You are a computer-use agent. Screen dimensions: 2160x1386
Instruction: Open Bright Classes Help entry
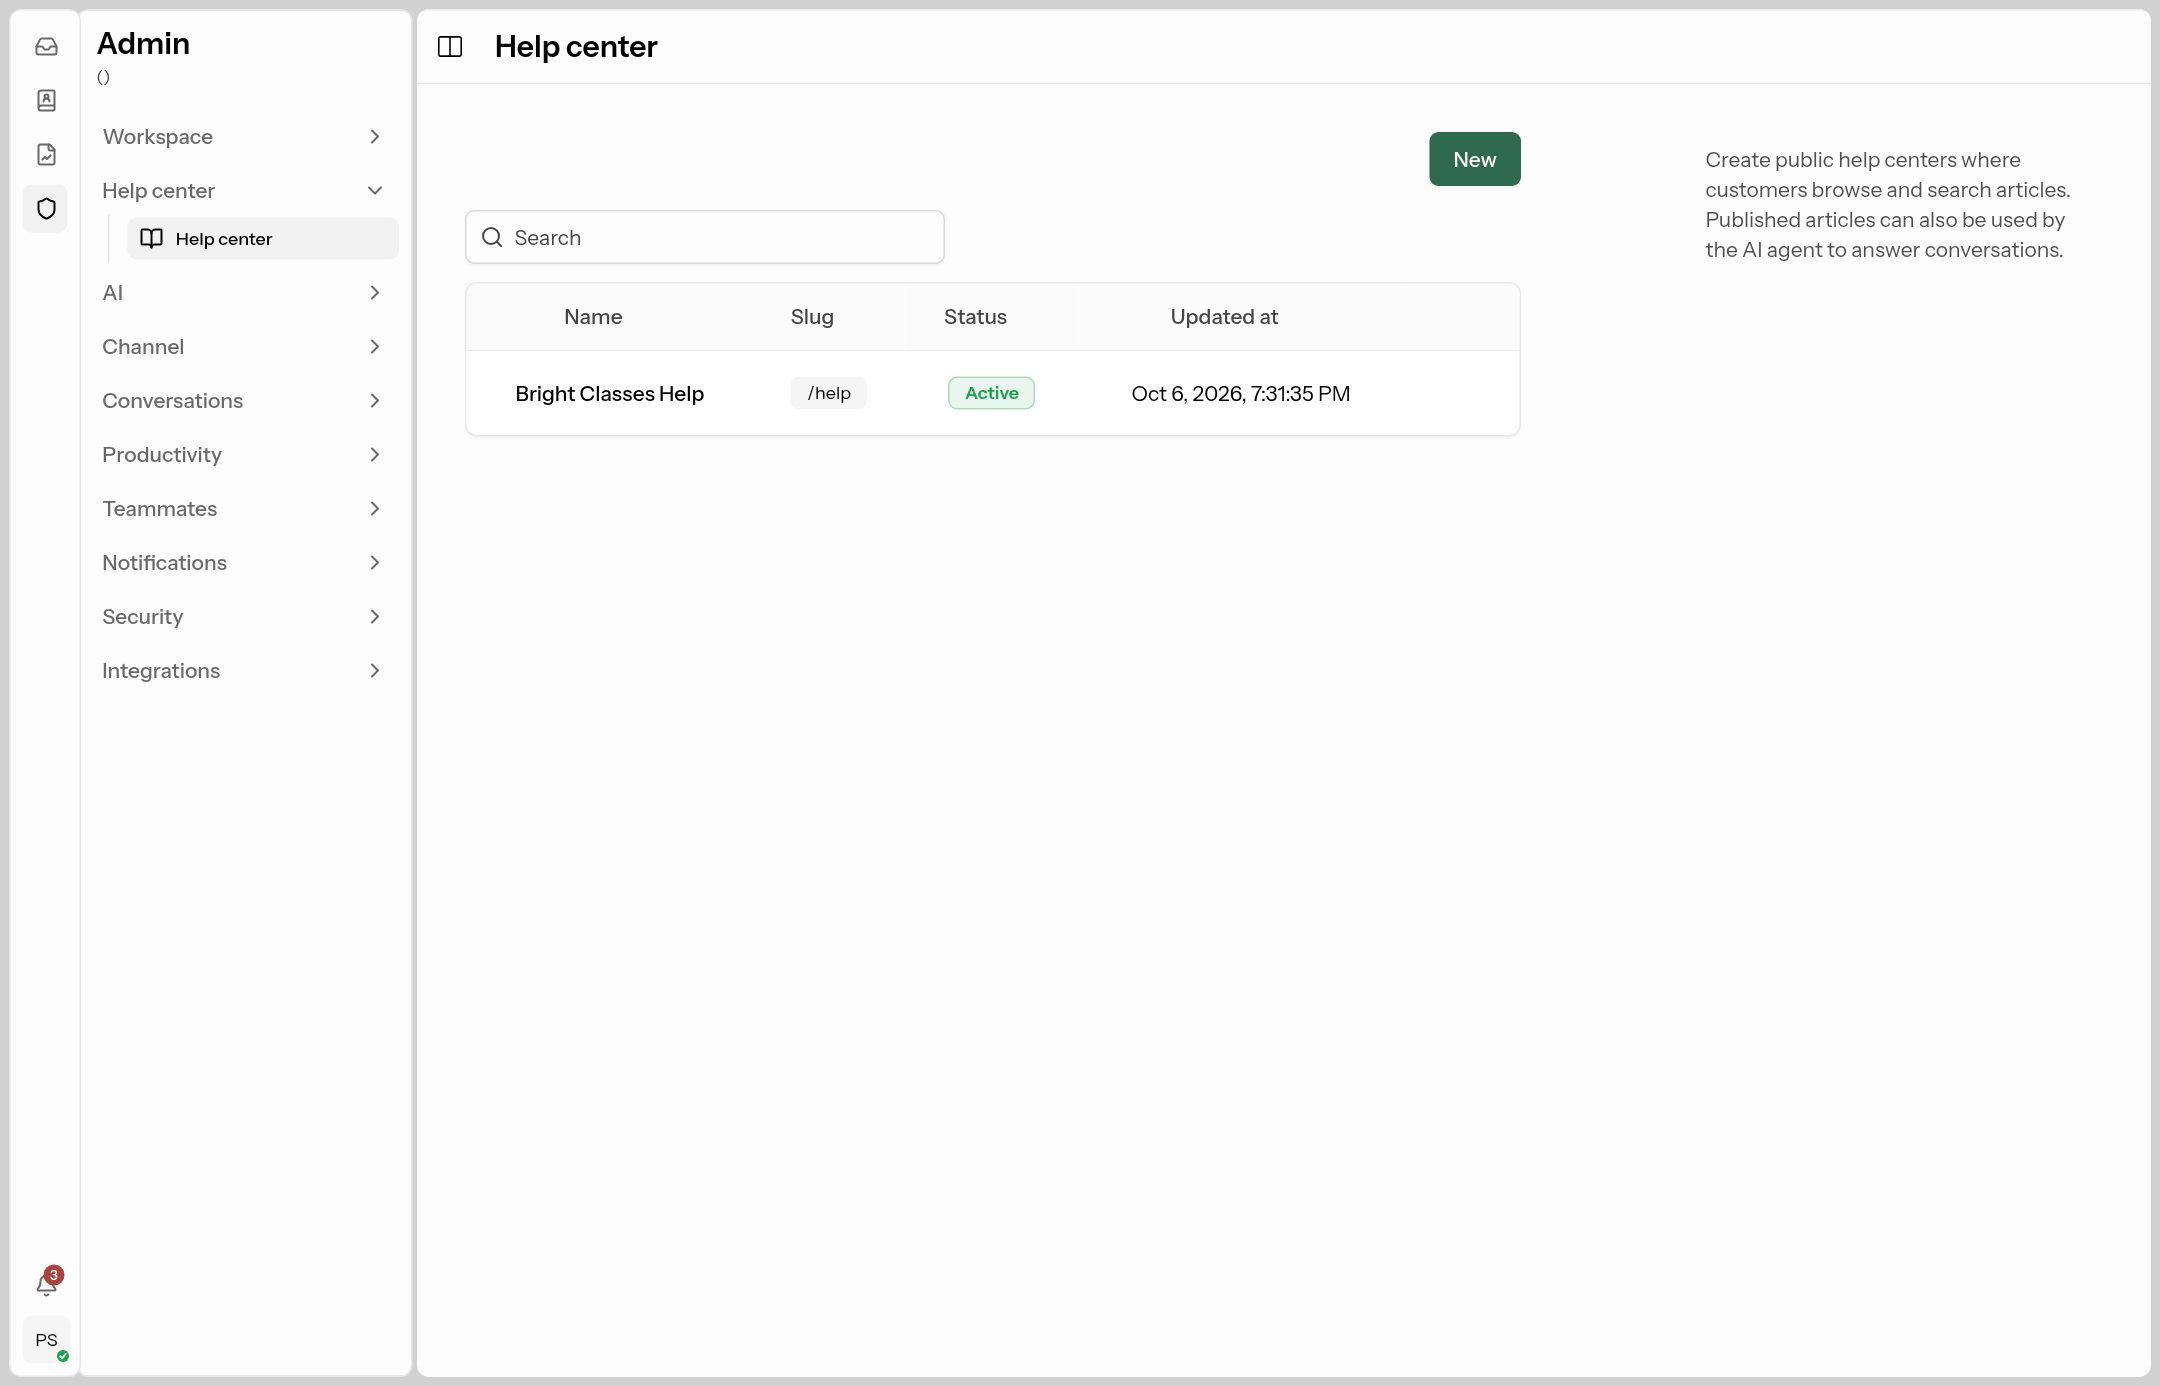tap(609, 393)
